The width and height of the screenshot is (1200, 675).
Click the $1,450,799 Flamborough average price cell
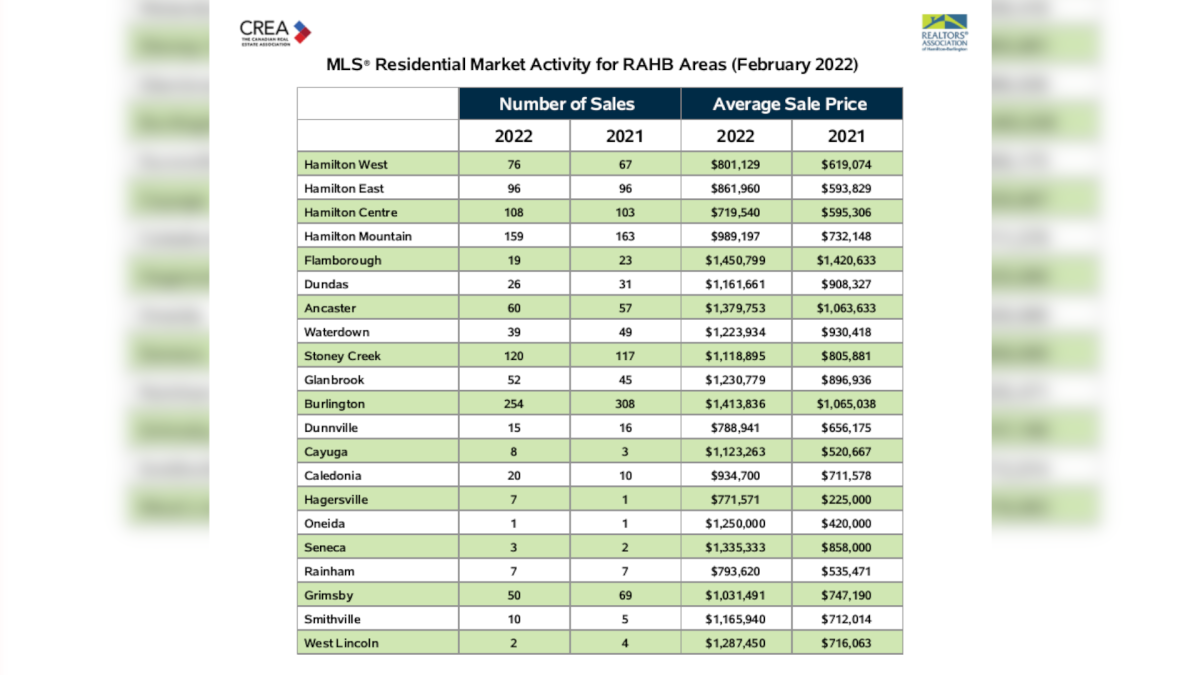tap(736, 260)
